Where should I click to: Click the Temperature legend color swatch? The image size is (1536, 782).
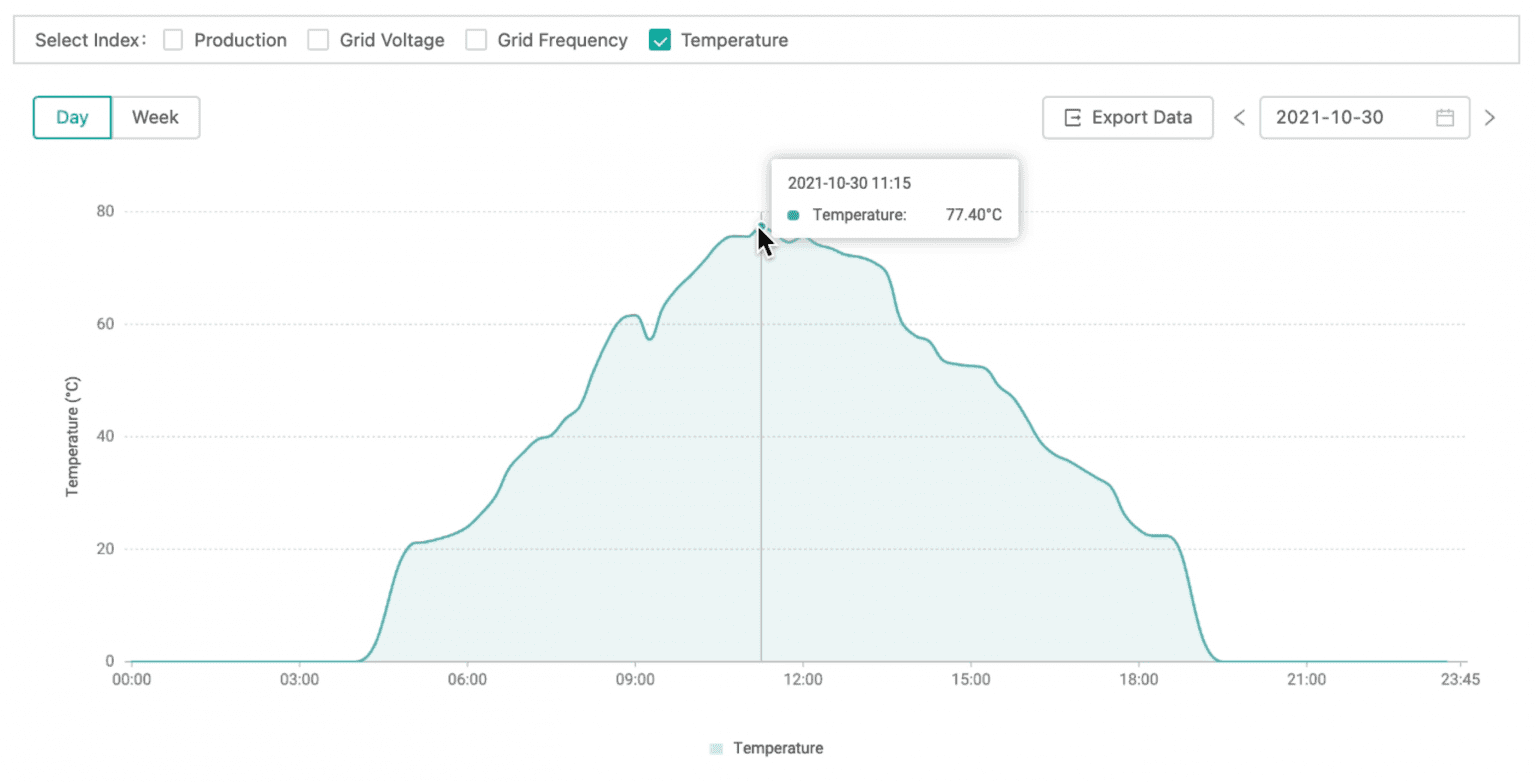click(x=716, y=749)
